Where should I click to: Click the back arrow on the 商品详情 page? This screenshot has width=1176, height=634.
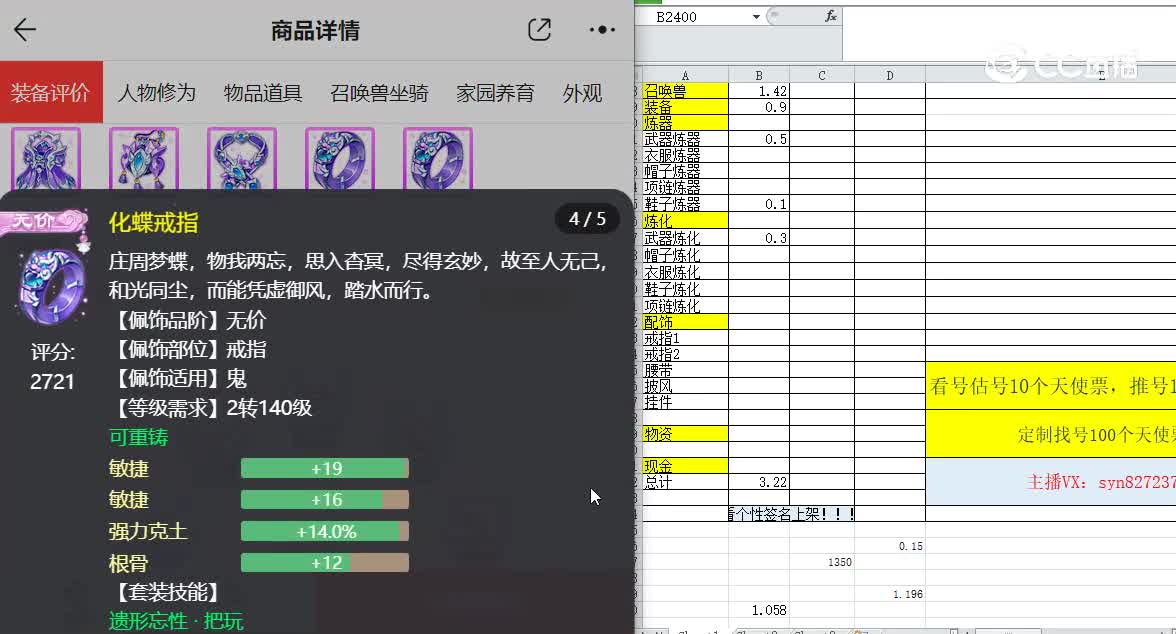click(25, 29)
